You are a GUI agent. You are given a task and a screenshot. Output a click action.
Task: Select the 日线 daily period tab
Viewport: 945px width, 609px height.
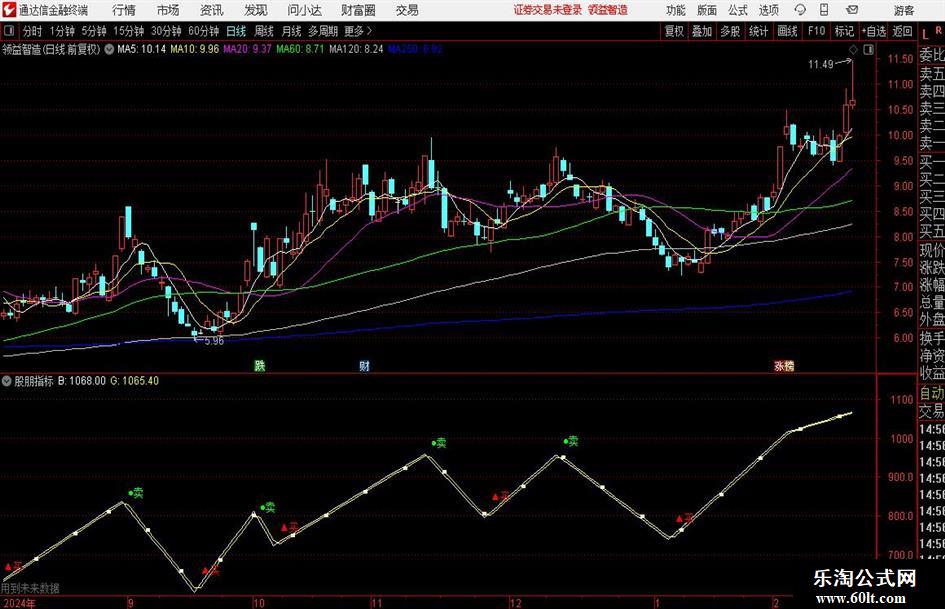pyautogui.click(x=236, y=31)
